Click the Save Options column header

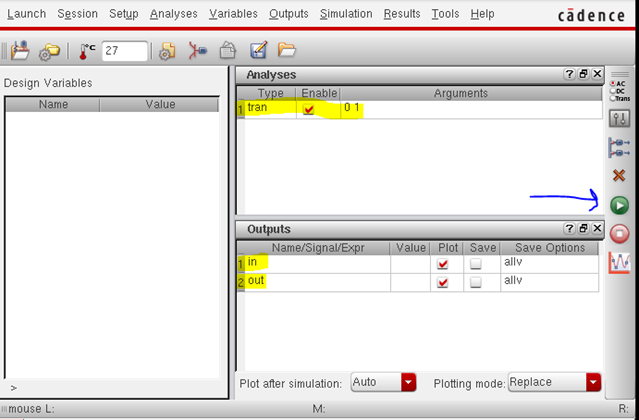pyautogui.click(x=549, y=248)
